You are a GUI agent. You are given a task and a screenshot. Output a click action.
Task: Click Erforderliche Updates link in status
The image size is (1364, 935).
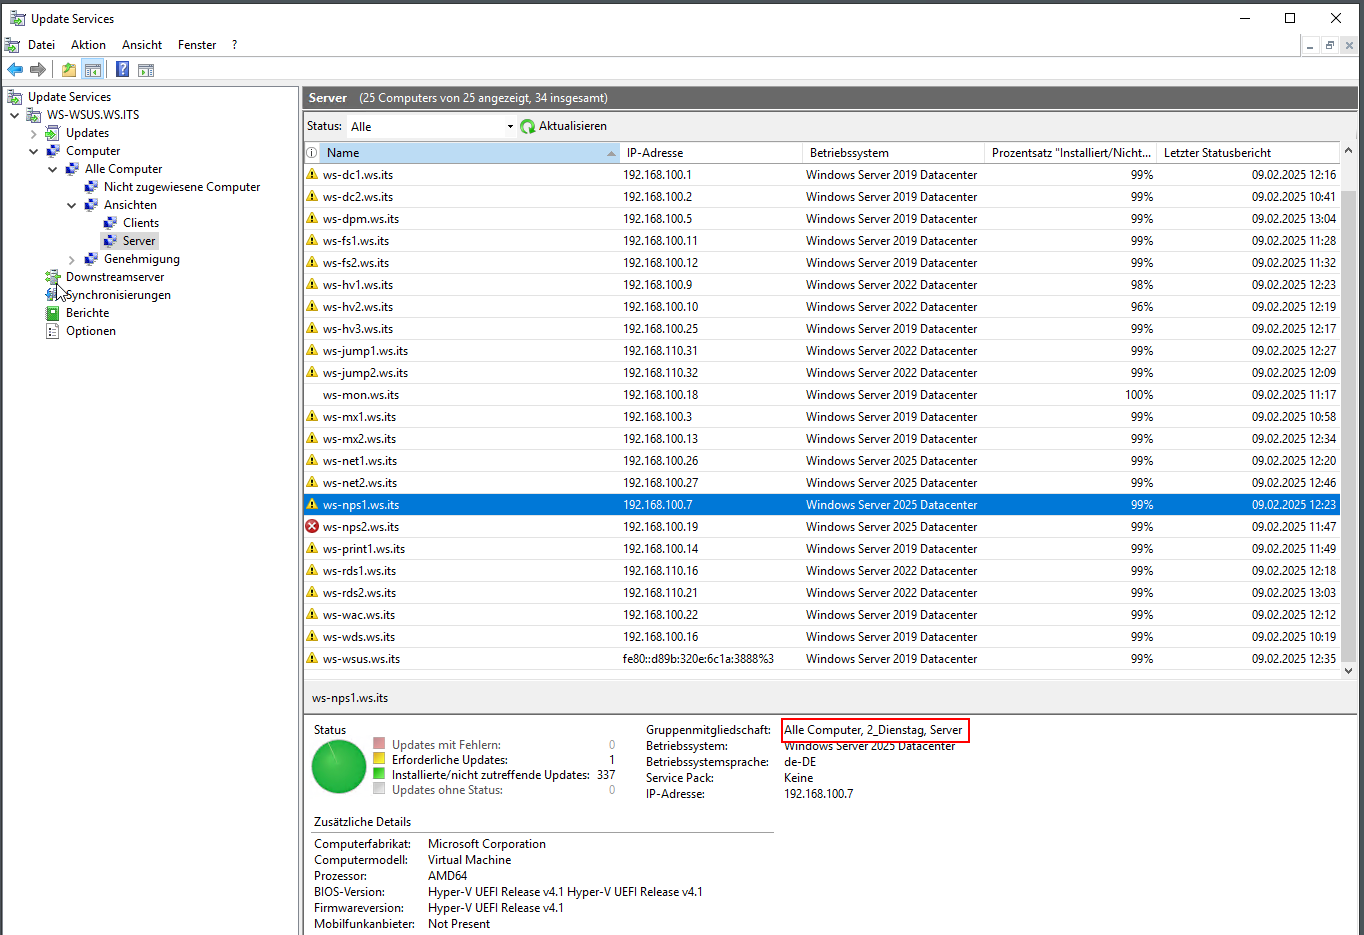[450, 760]
